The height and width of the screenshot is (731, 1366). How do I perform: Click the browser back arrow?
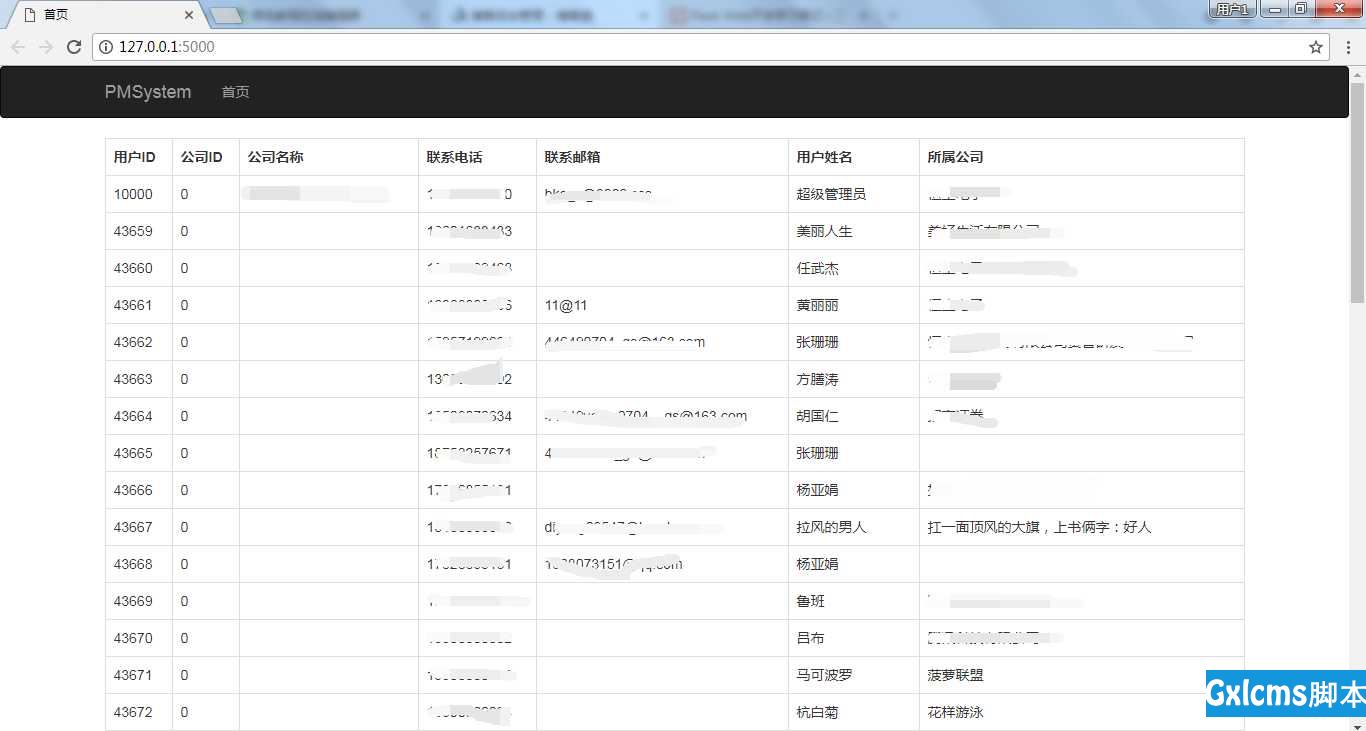(18, 47)
